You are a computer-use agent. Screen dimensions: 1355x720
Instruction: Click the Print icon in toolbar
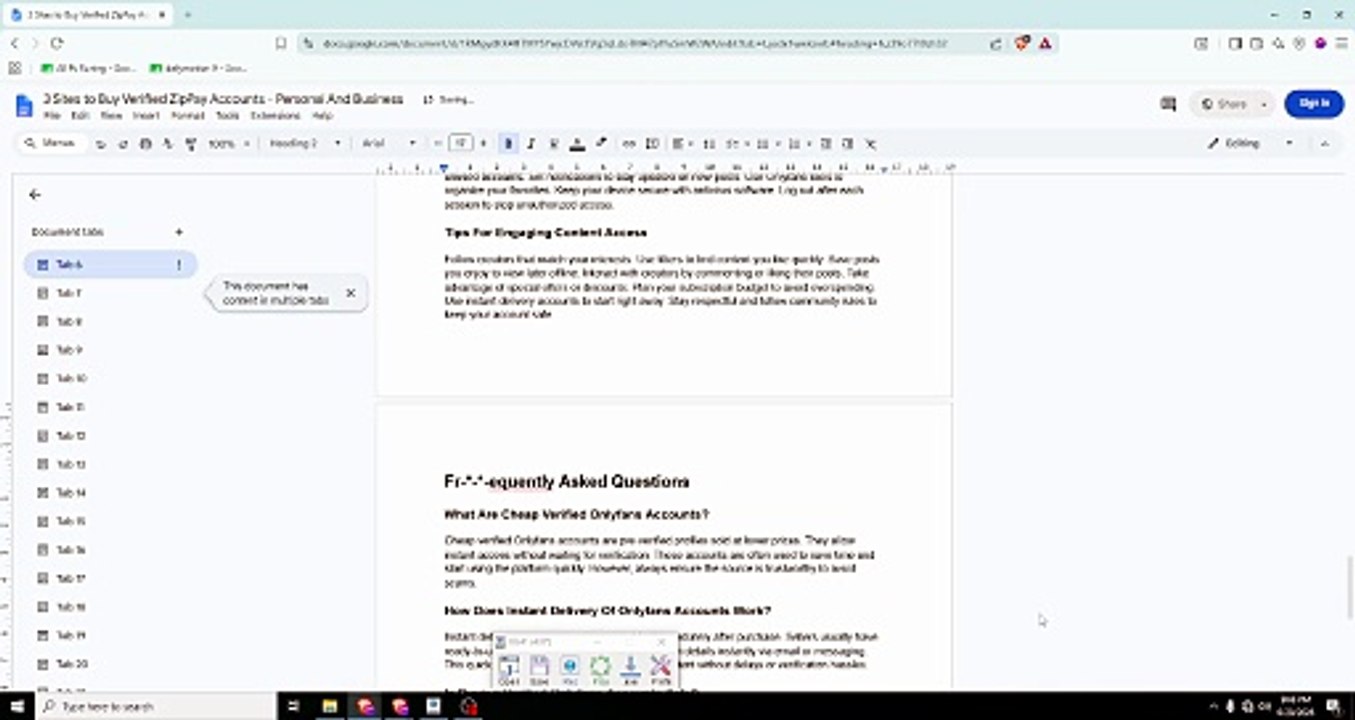coord(146,144)
